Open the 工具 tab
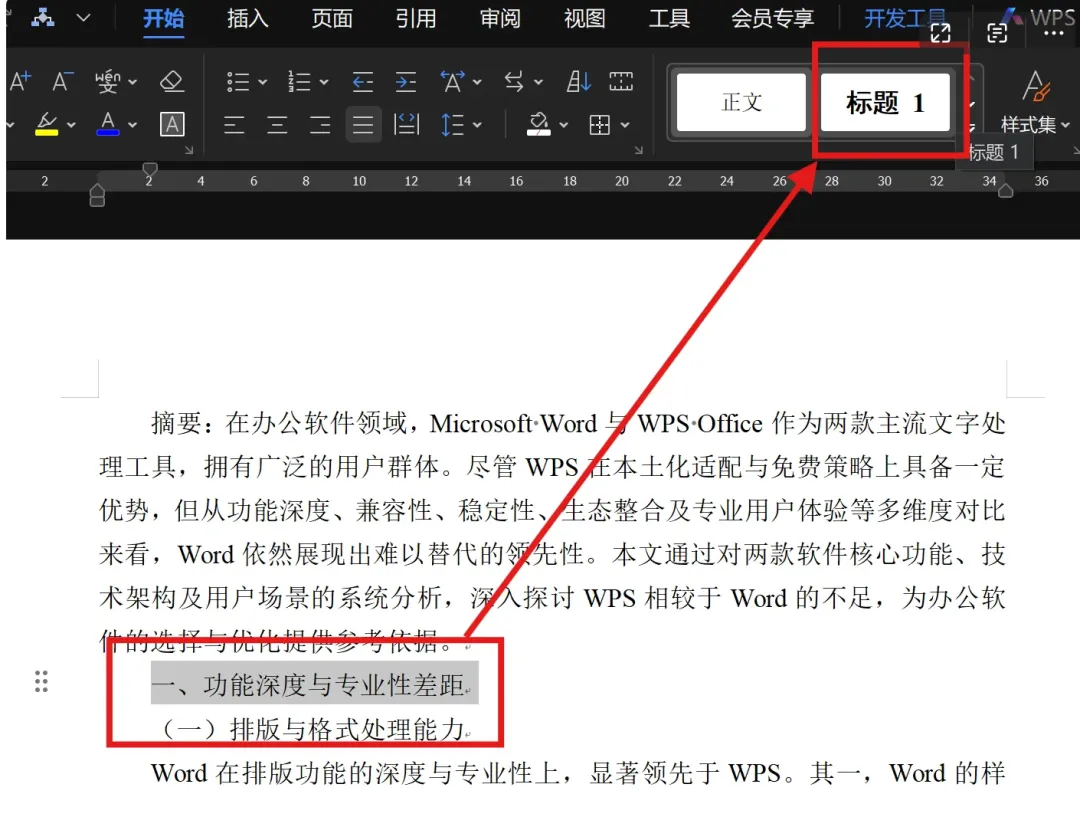 click(x=669, y=18)
